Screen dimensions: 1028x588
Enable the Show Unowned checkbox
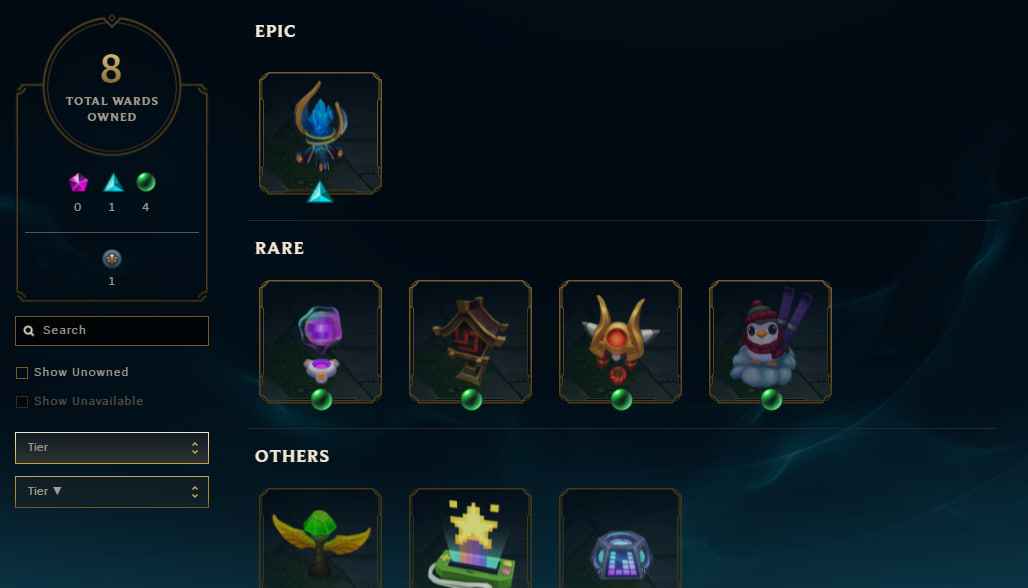[x=22, y=373]
